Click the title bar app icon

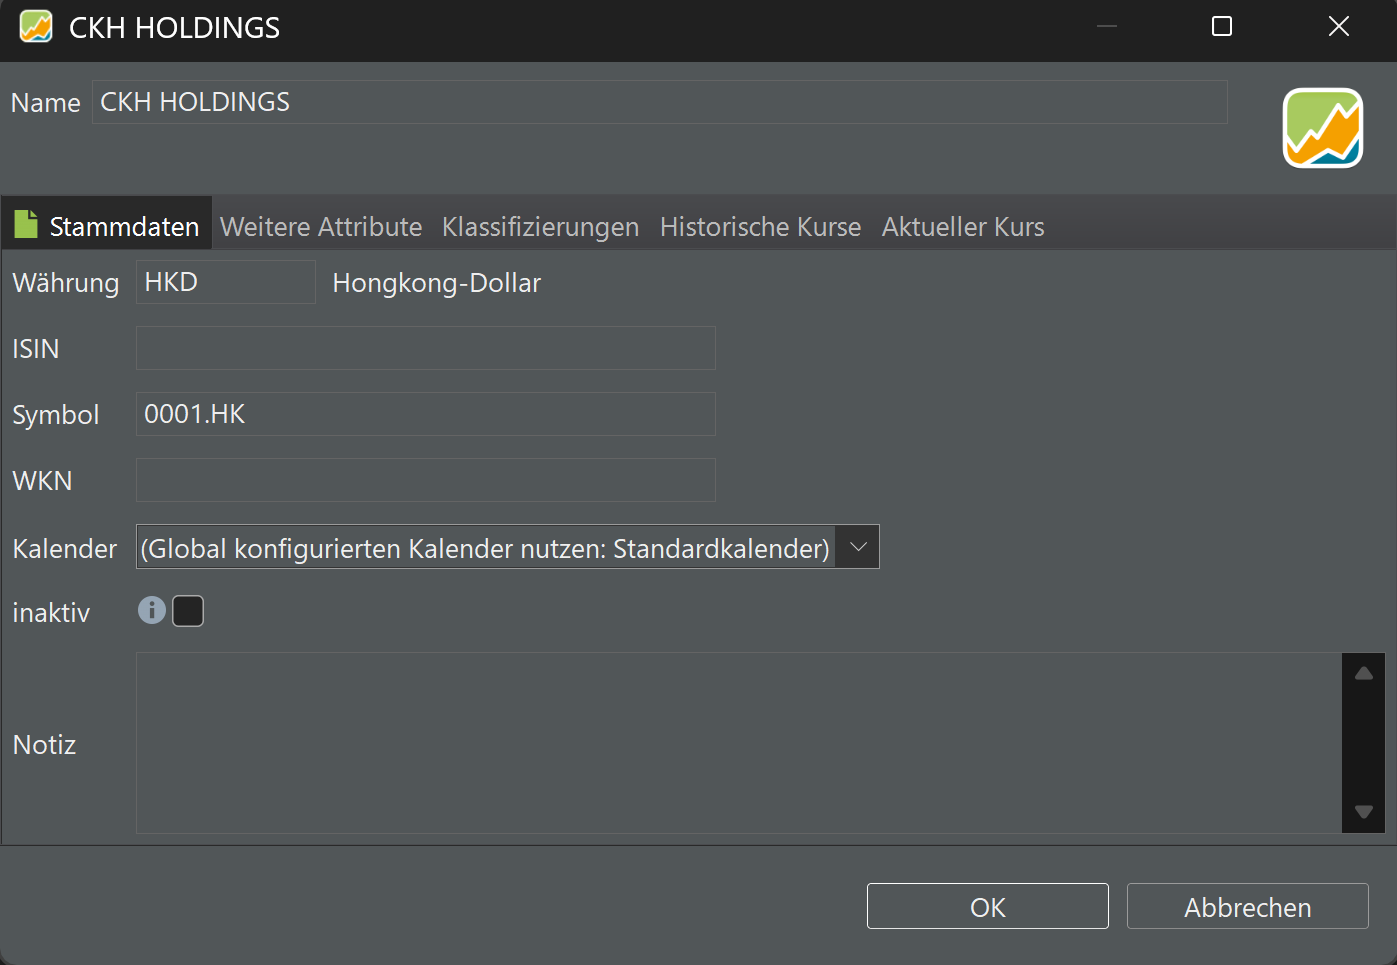(36, 27)
